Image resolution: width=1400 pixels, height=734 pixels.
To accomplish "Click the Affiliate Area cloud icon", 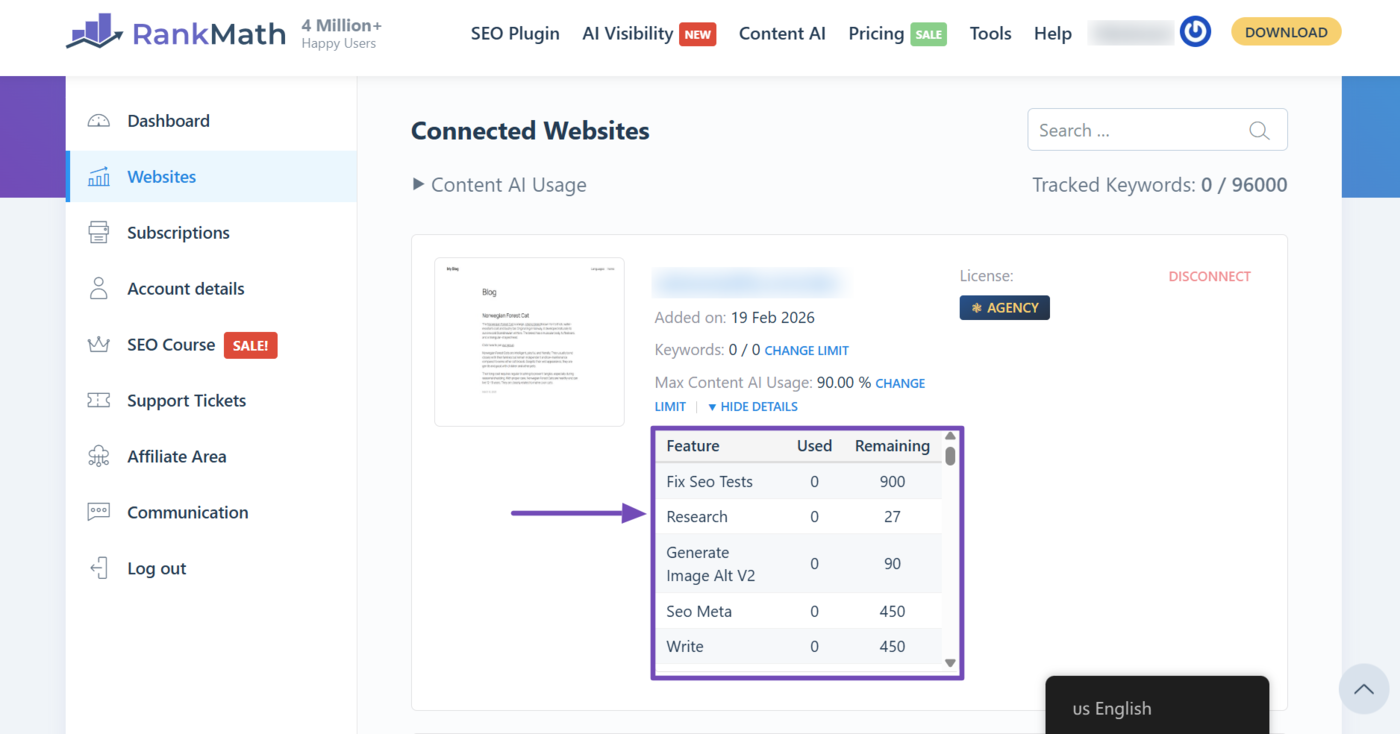I will coord(98,457).
